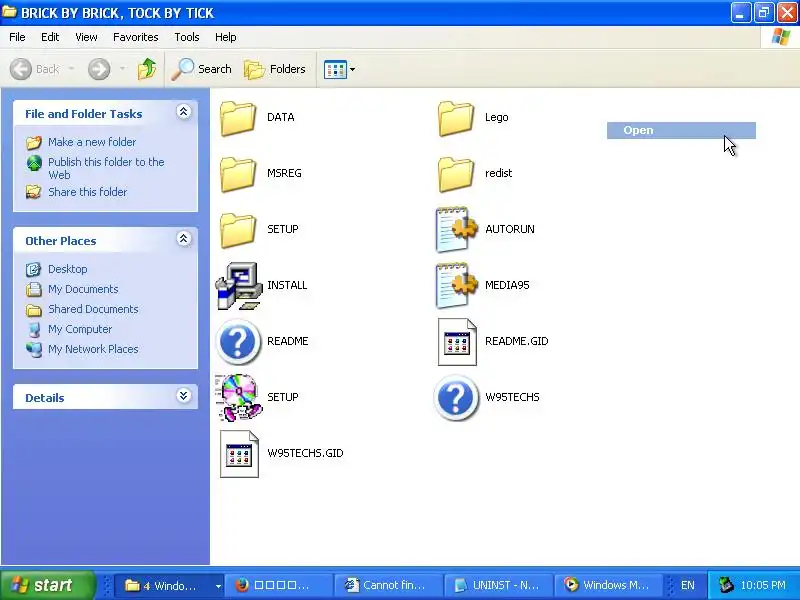Click the folder icon in the title bar
Viewport: 800px width, 600px height.
[9, 12]
